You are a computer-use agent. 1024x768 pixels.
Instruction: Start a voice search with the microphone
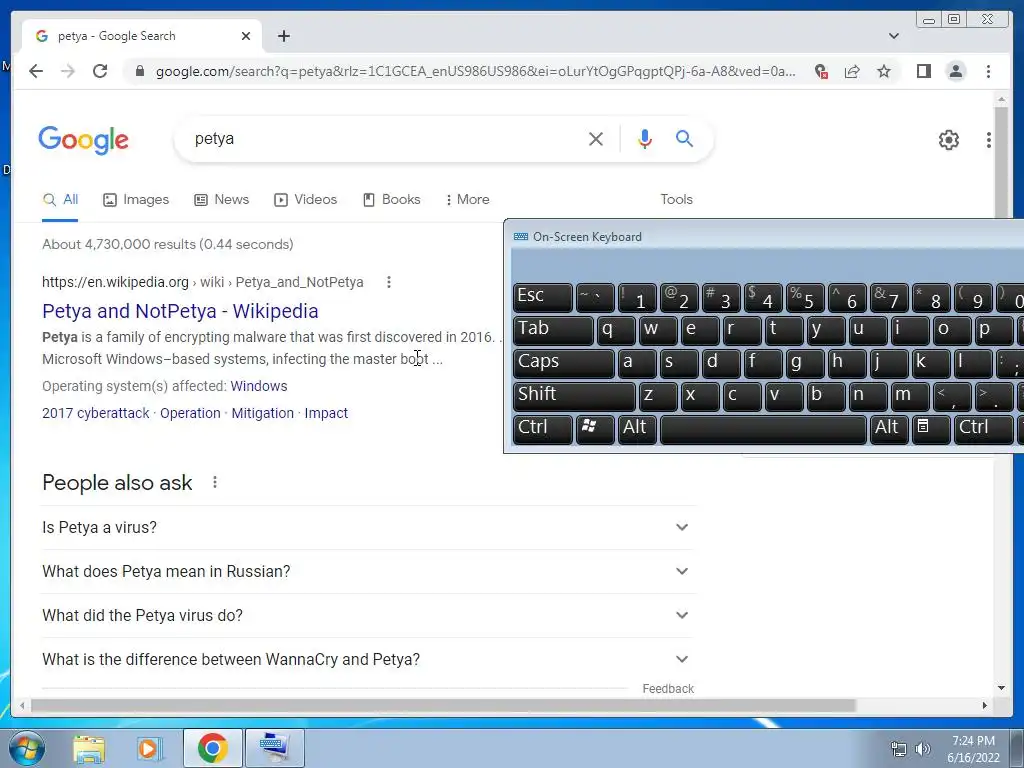[645, 138]
